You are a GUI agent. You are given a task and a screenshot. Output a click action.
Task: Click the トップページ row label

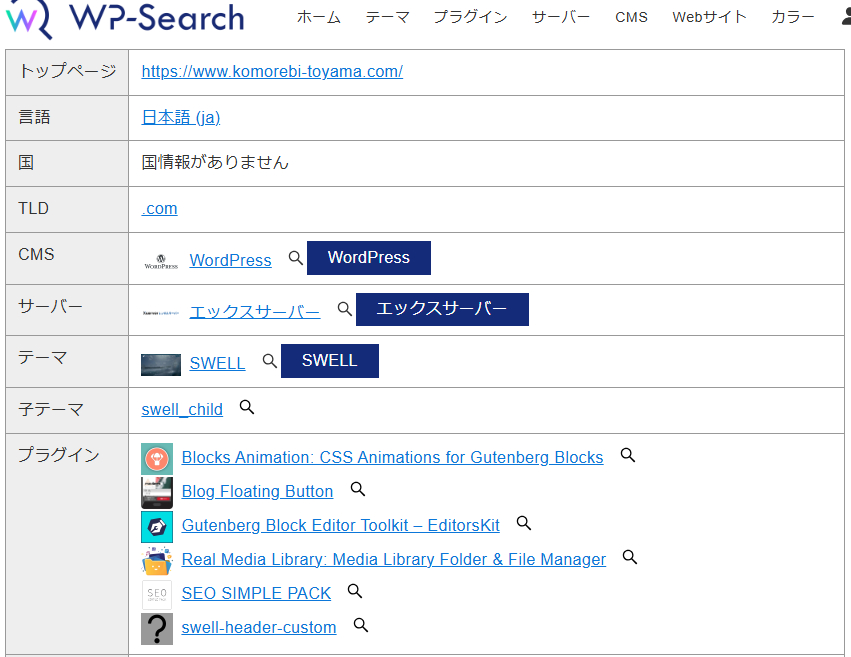67,71
